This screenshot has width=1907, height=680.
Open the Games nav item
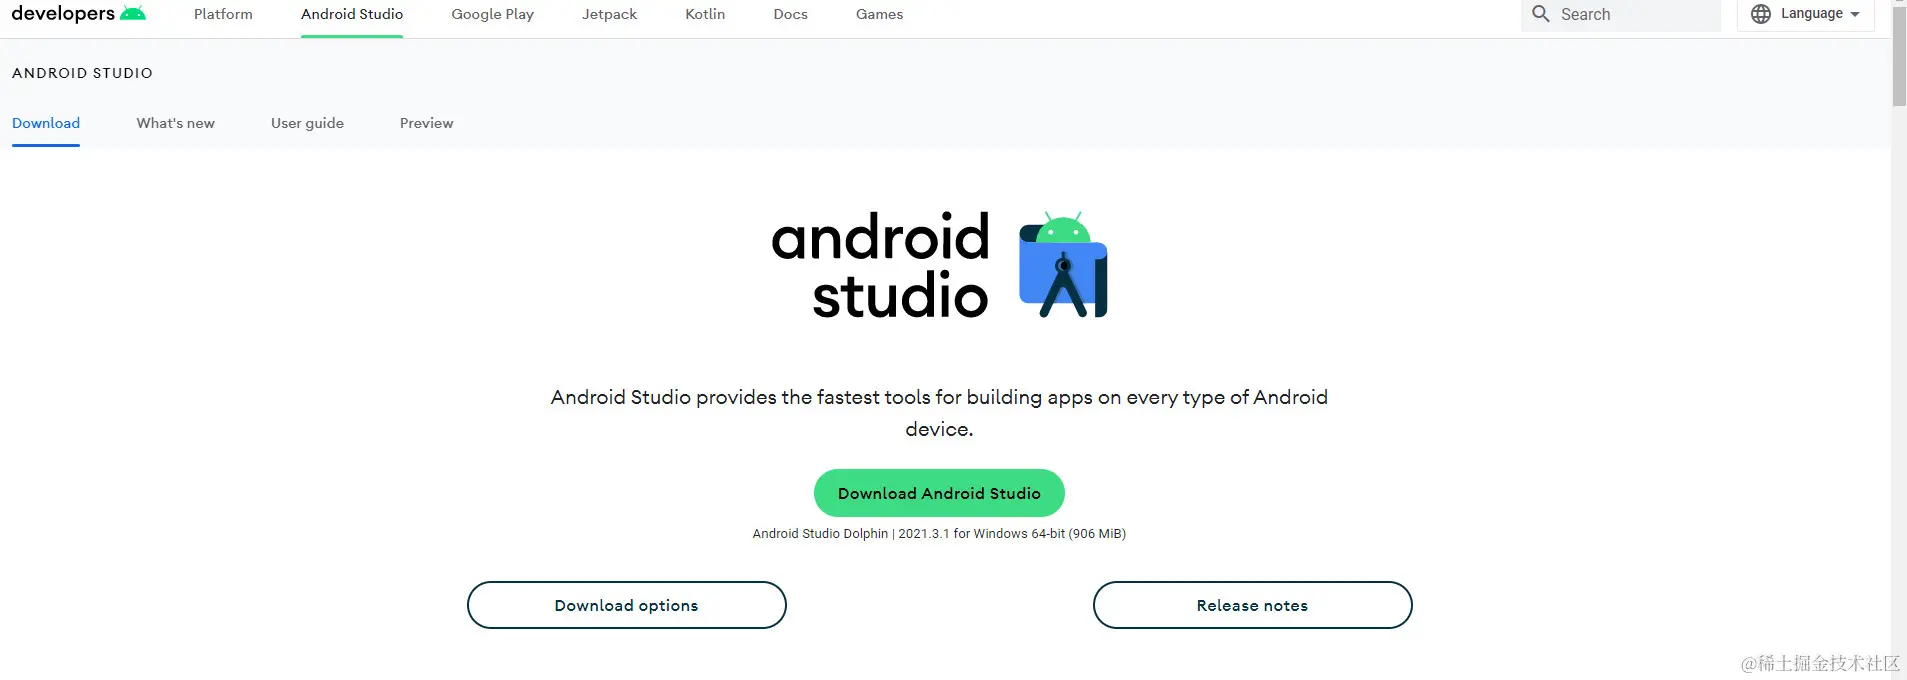(879, 14)
